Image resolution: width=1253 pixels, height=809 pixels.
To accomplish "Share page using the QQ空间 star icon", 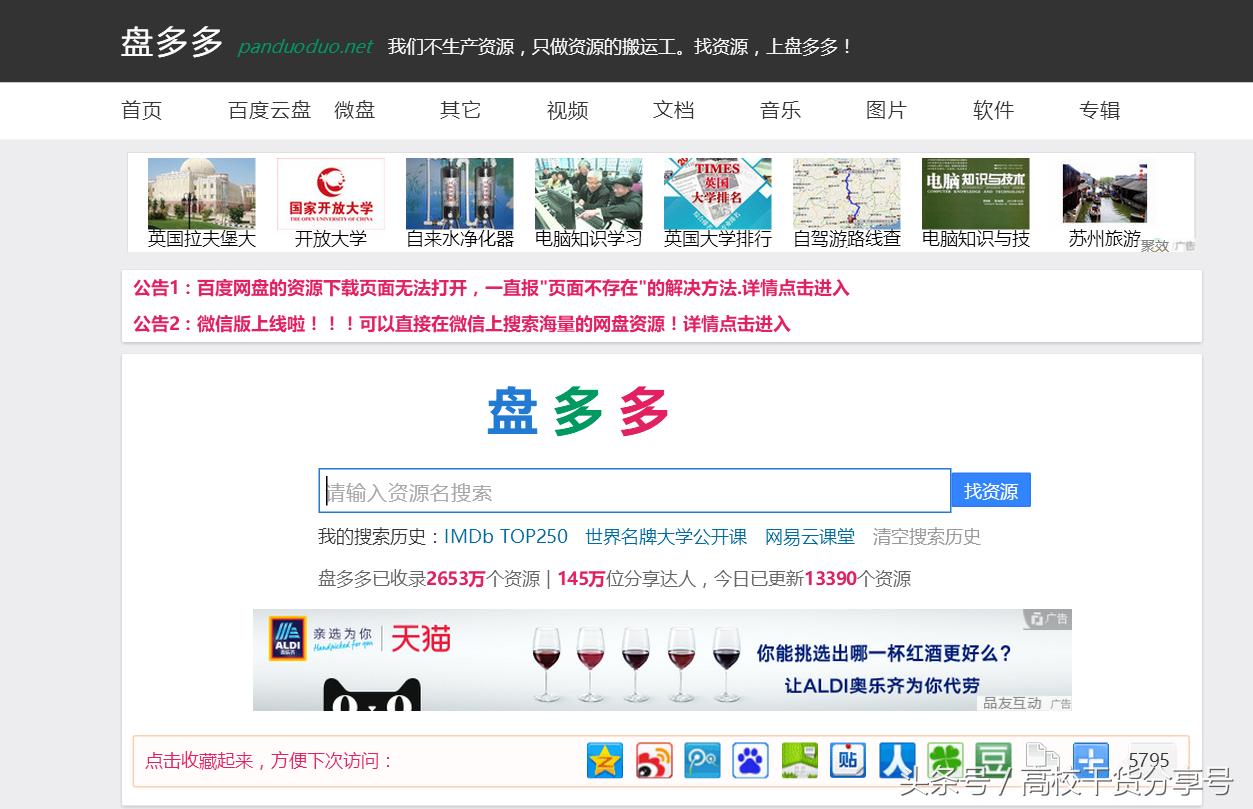I will pyautogui.click(x=605, y=760).
